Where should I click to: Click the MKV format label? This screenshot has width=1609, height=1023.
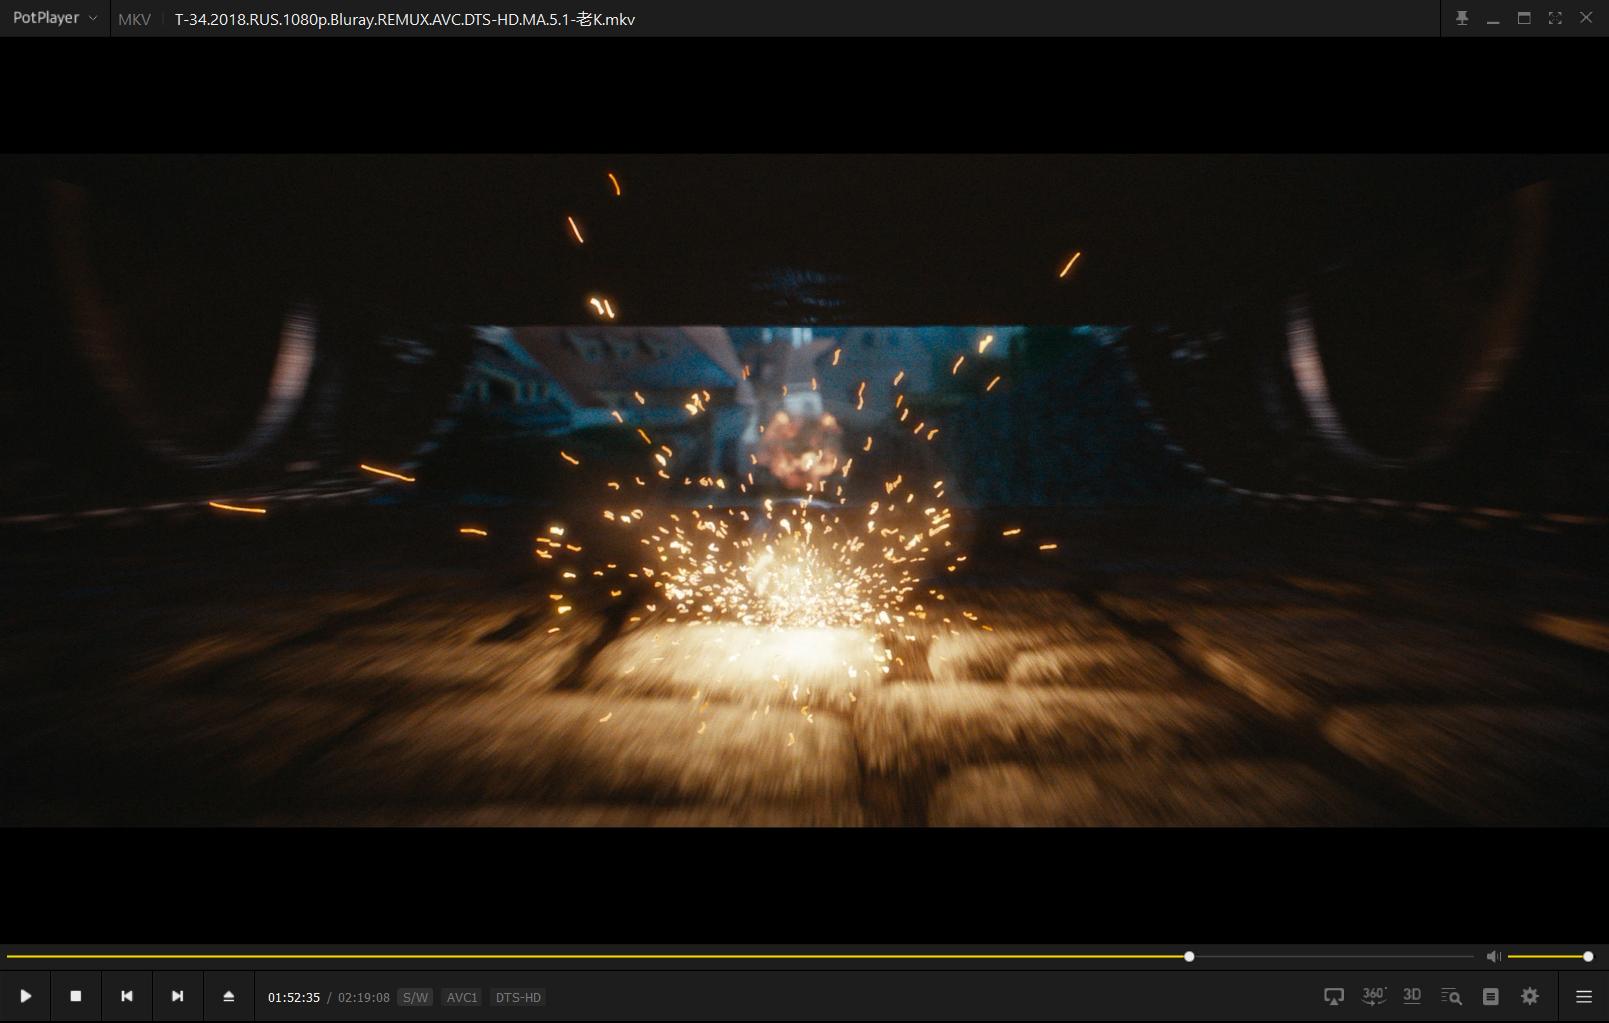click(x=134, y=19)
